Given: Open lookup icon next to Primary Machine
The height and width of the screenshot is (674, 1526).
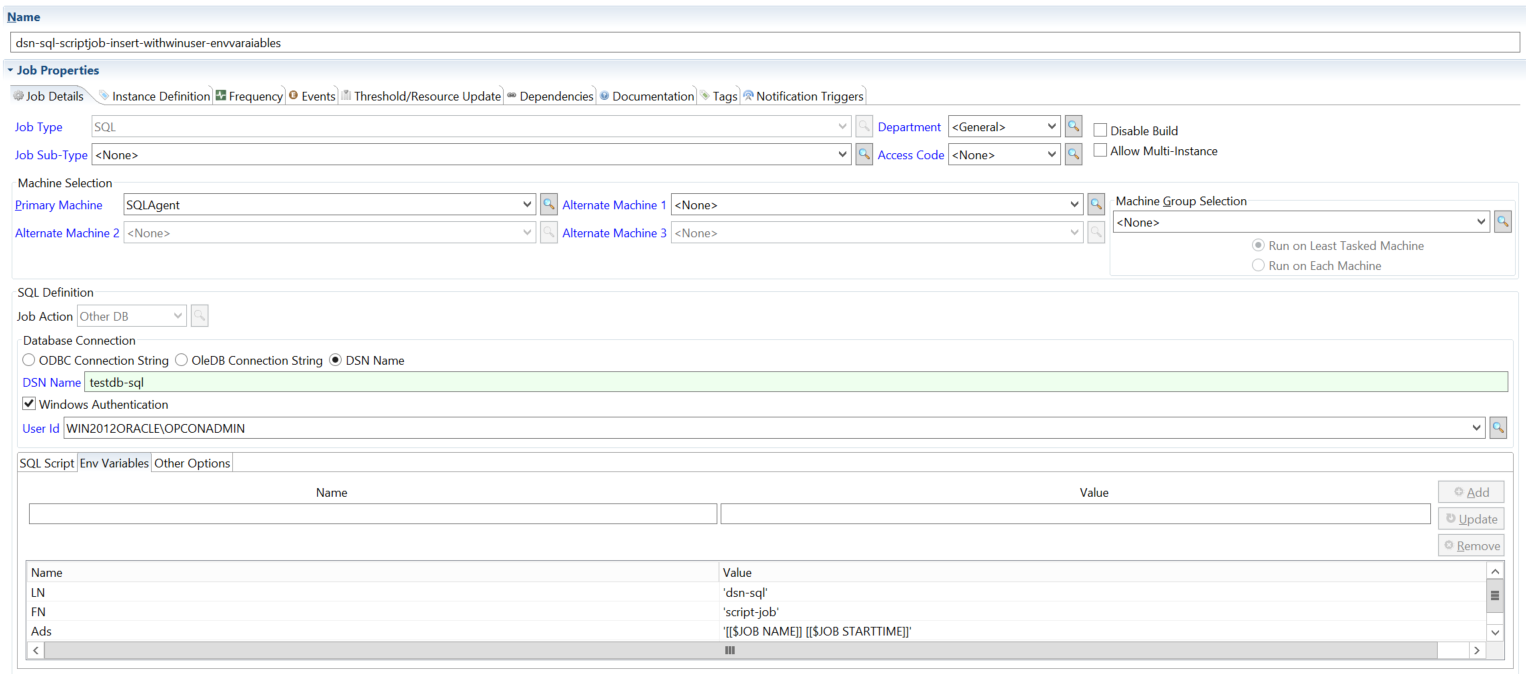Looking at the screenshot, I should tap(548, 204).
